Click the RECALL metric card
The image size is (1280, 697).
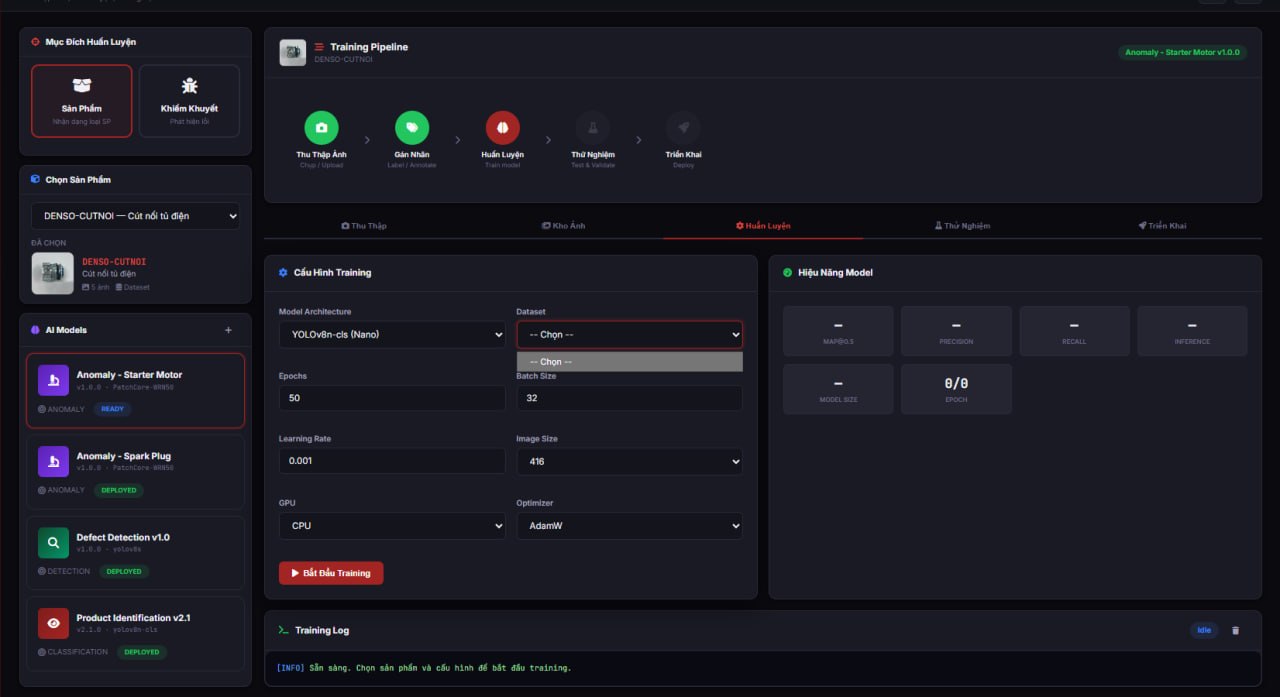[1074, 331]
